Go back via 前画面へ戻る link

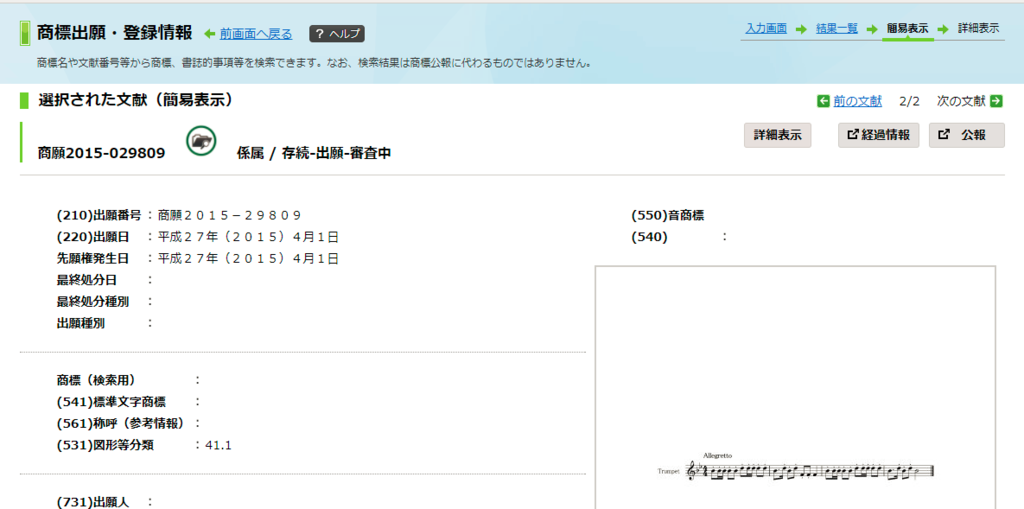256,34
